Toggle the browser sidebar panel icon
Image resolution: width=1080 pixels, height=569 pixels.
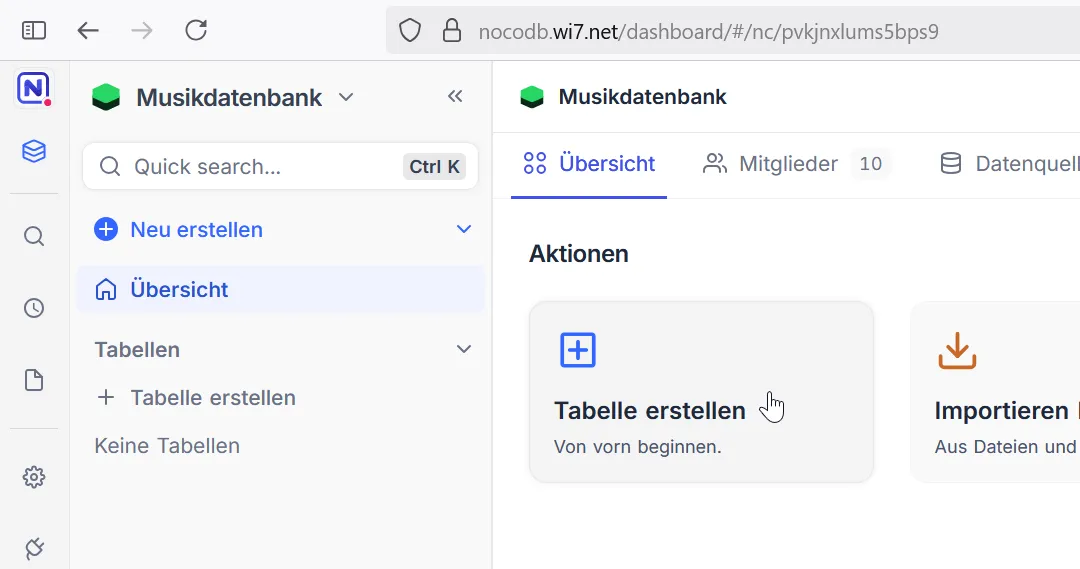34,30
